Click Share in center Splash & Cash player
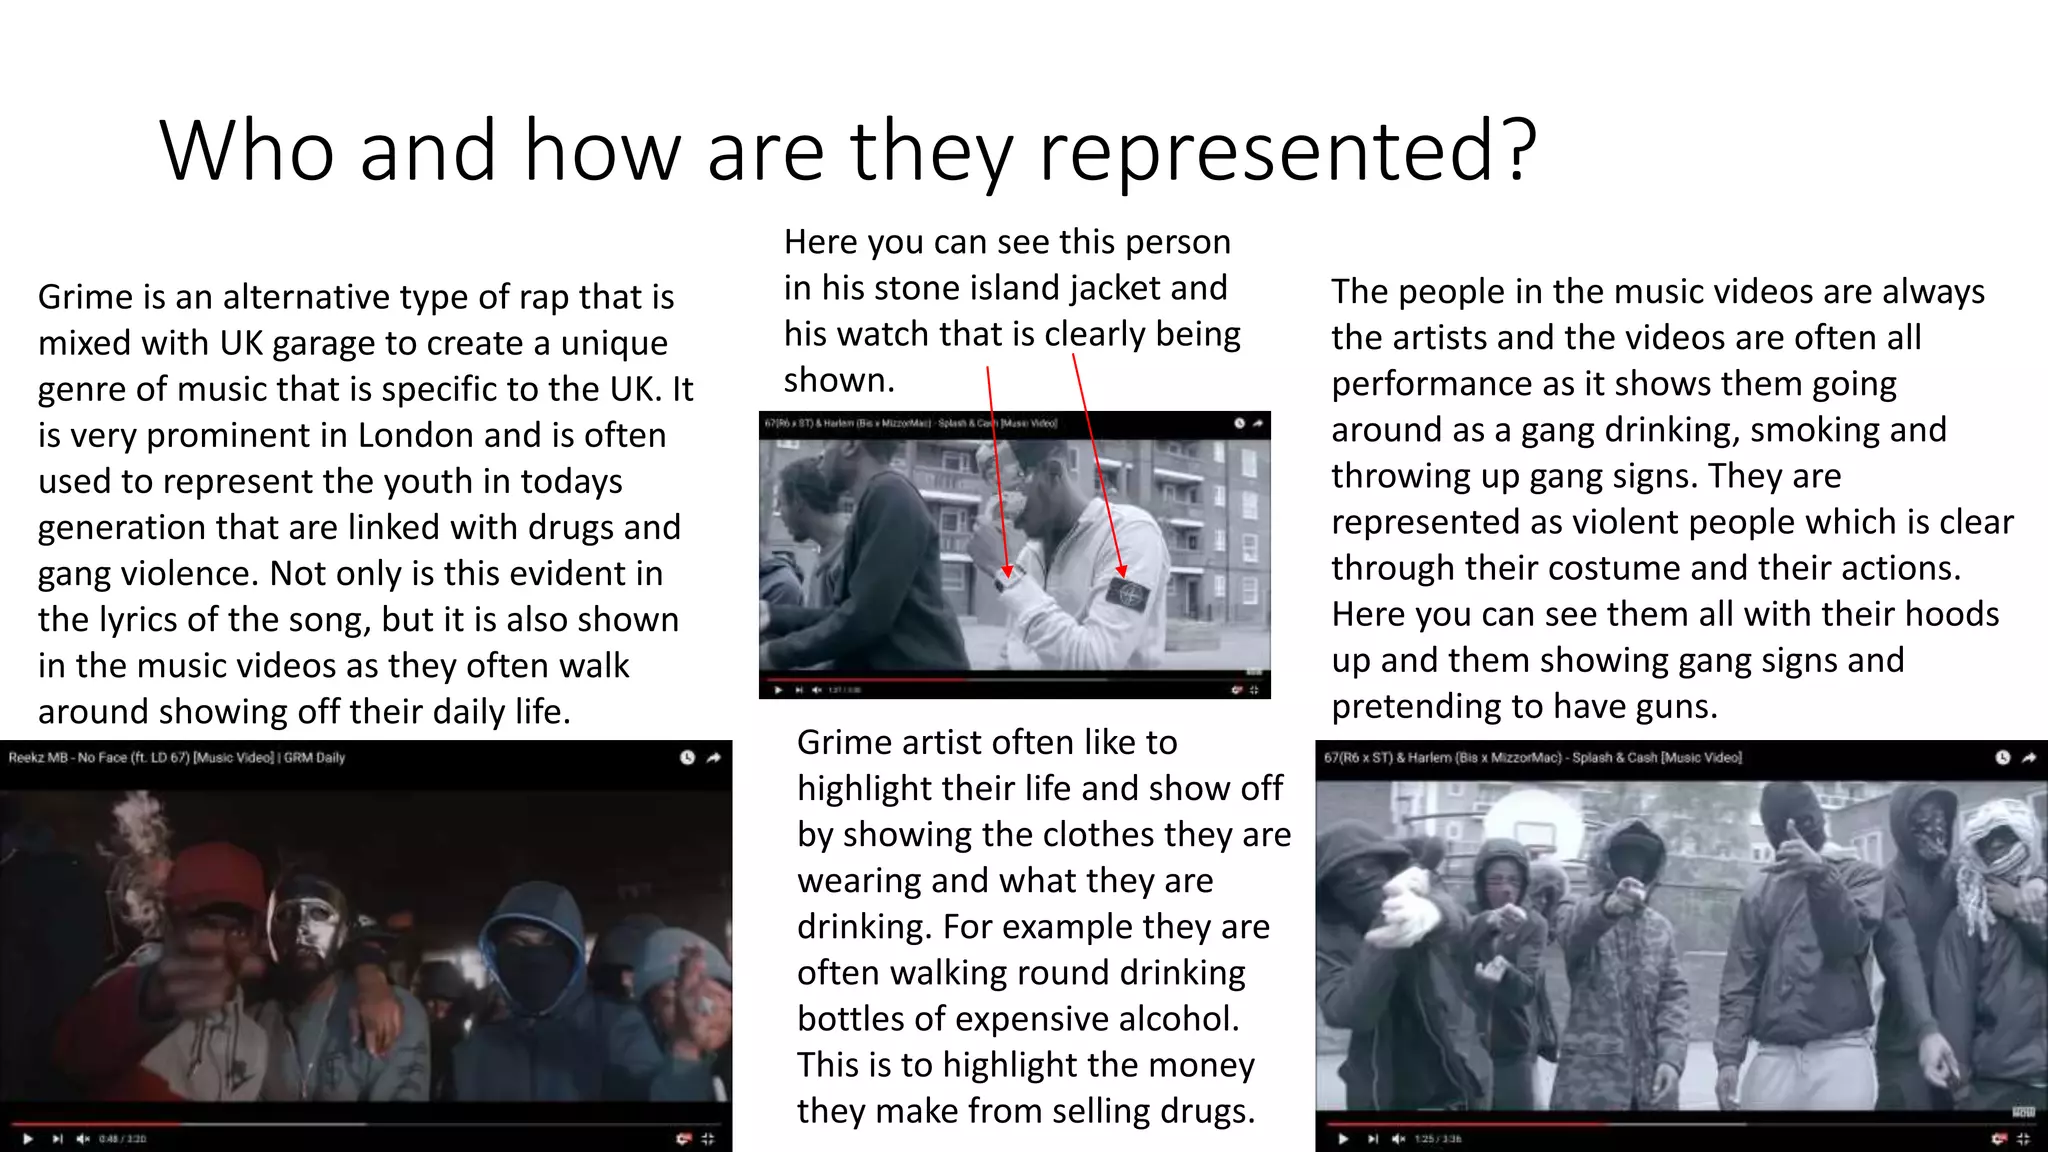 (x=1257, y=423)
